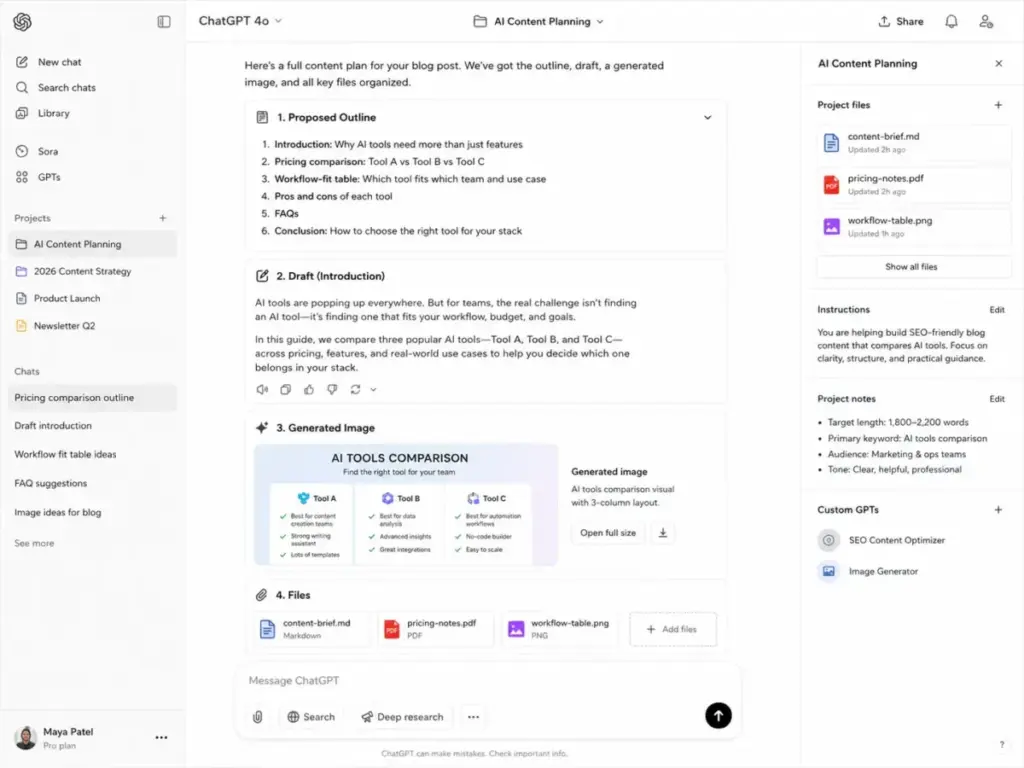Open more composer tools ellipsis
This screenshot has width=1024, height=768.
pos(473,717)
